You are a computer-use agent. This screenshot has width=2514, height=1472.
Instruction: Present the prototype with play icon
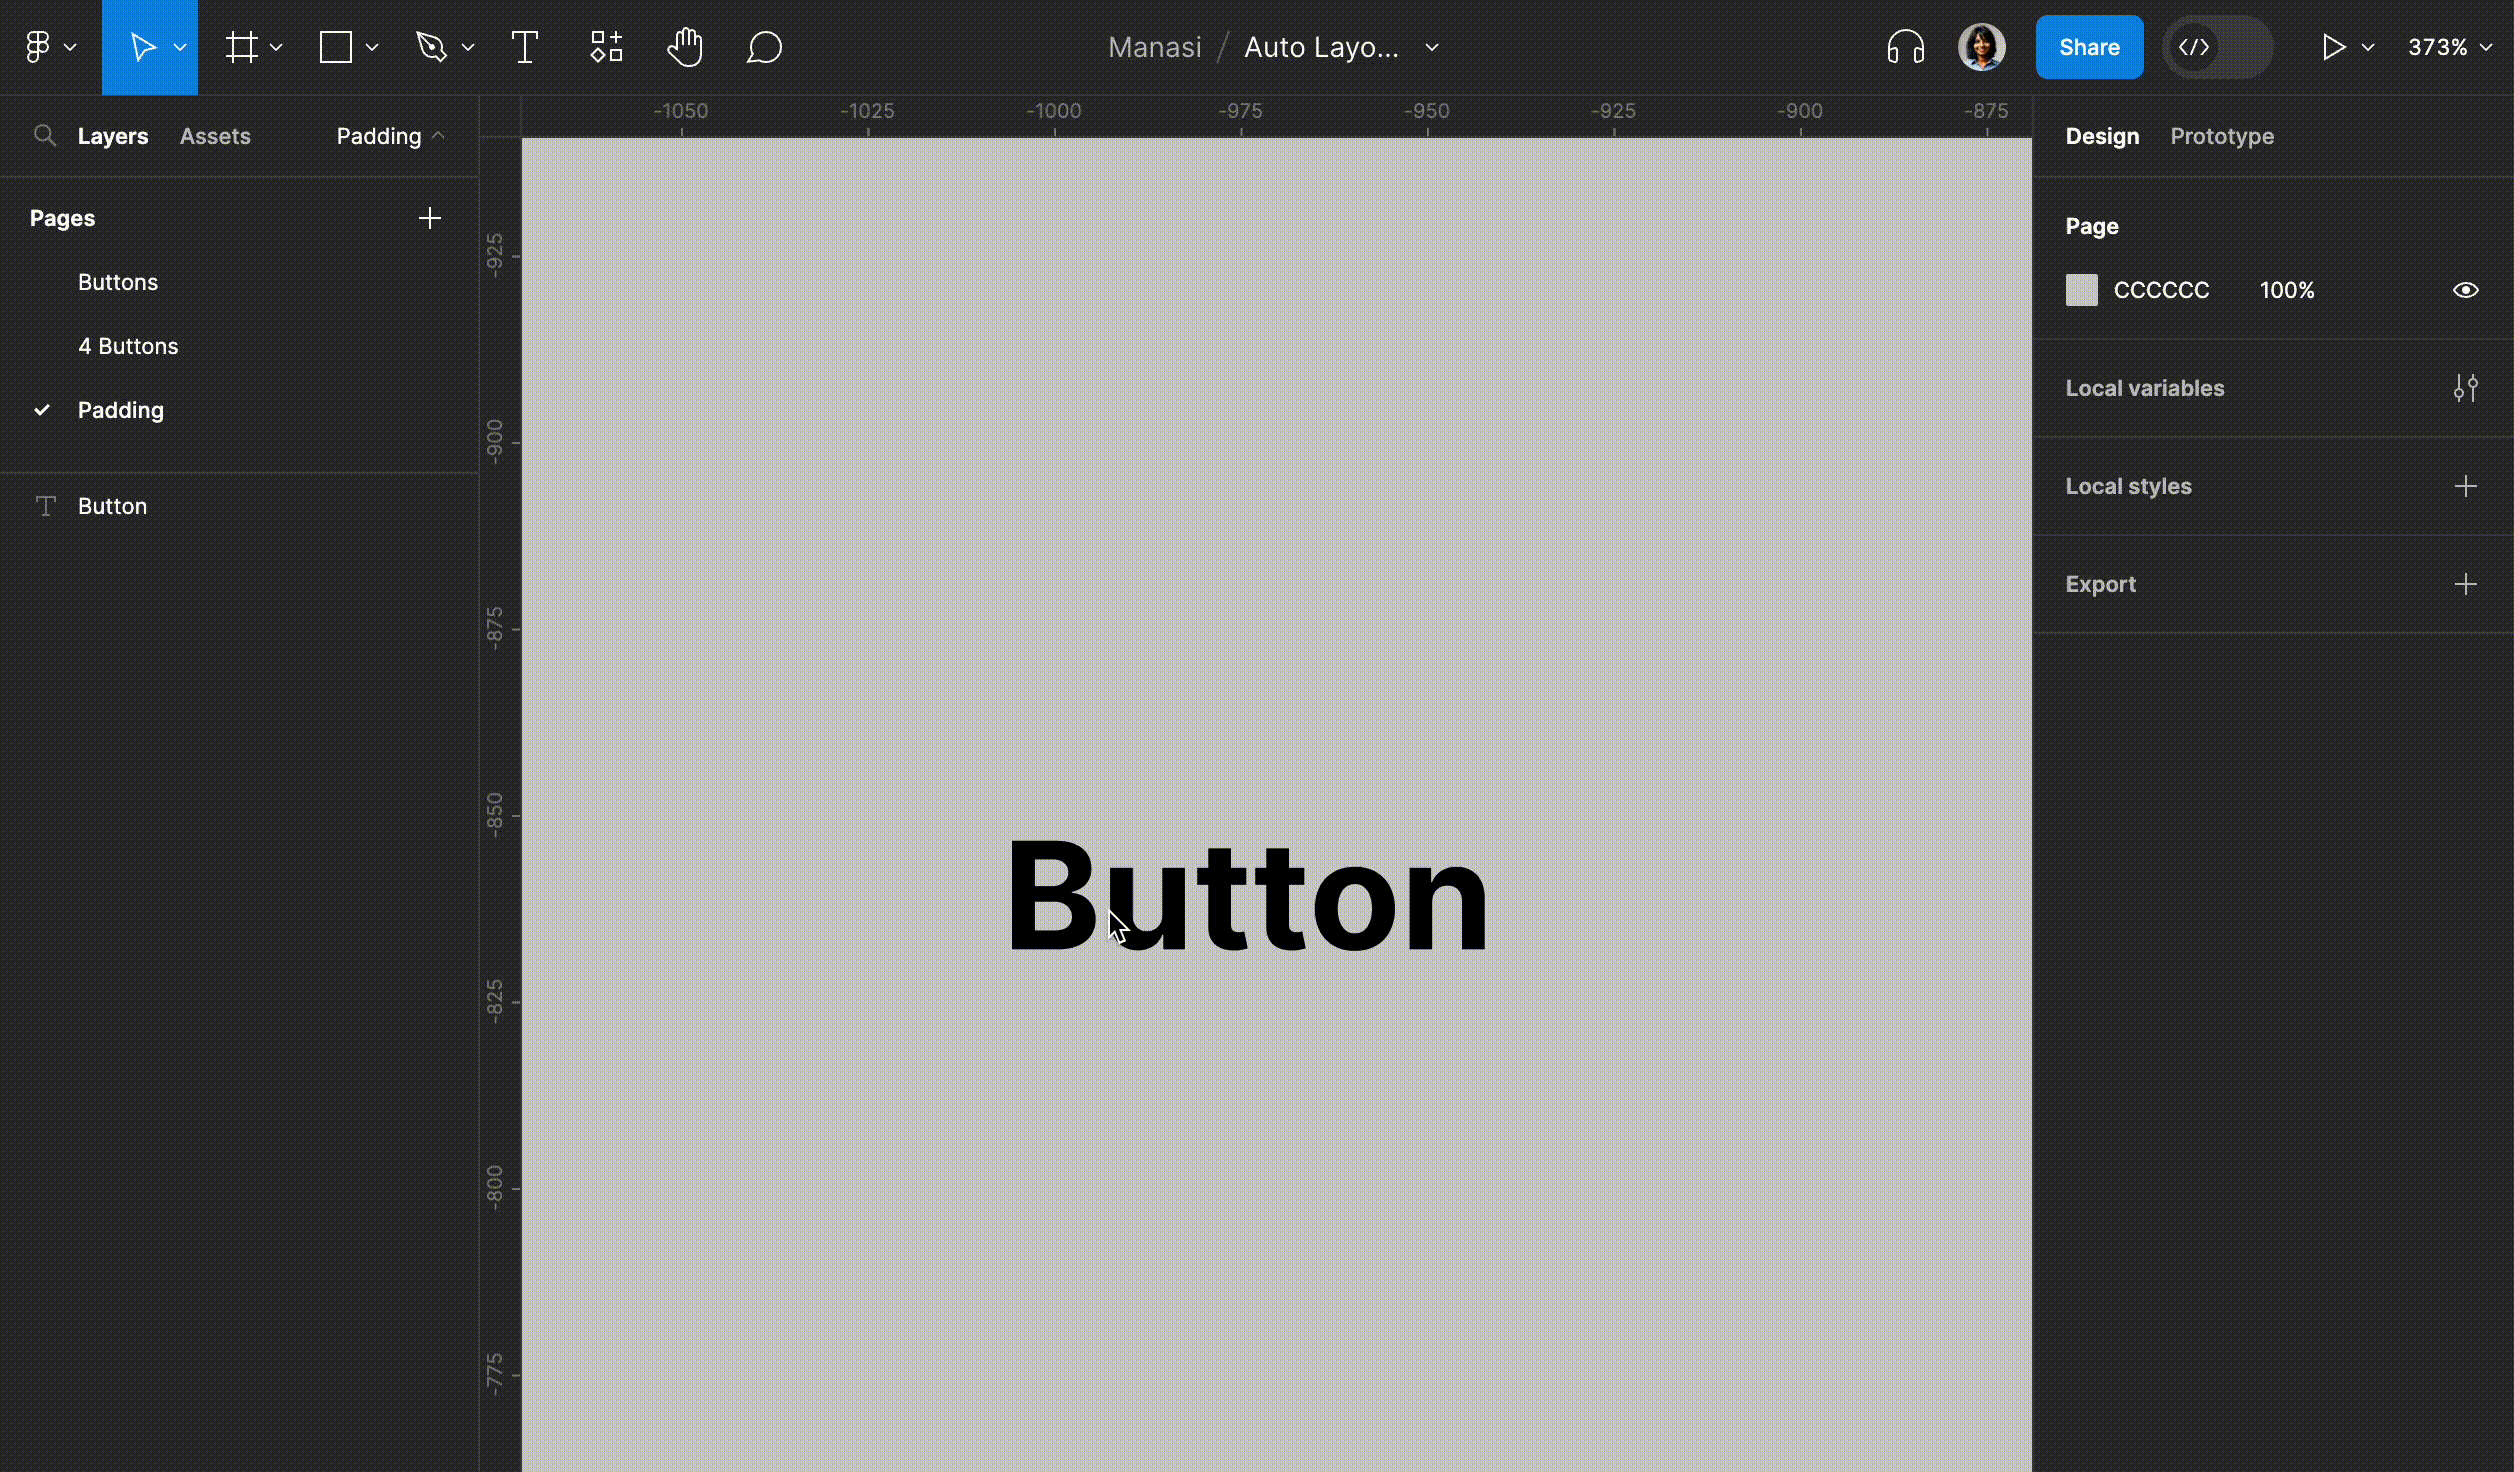pos(2333,47)
